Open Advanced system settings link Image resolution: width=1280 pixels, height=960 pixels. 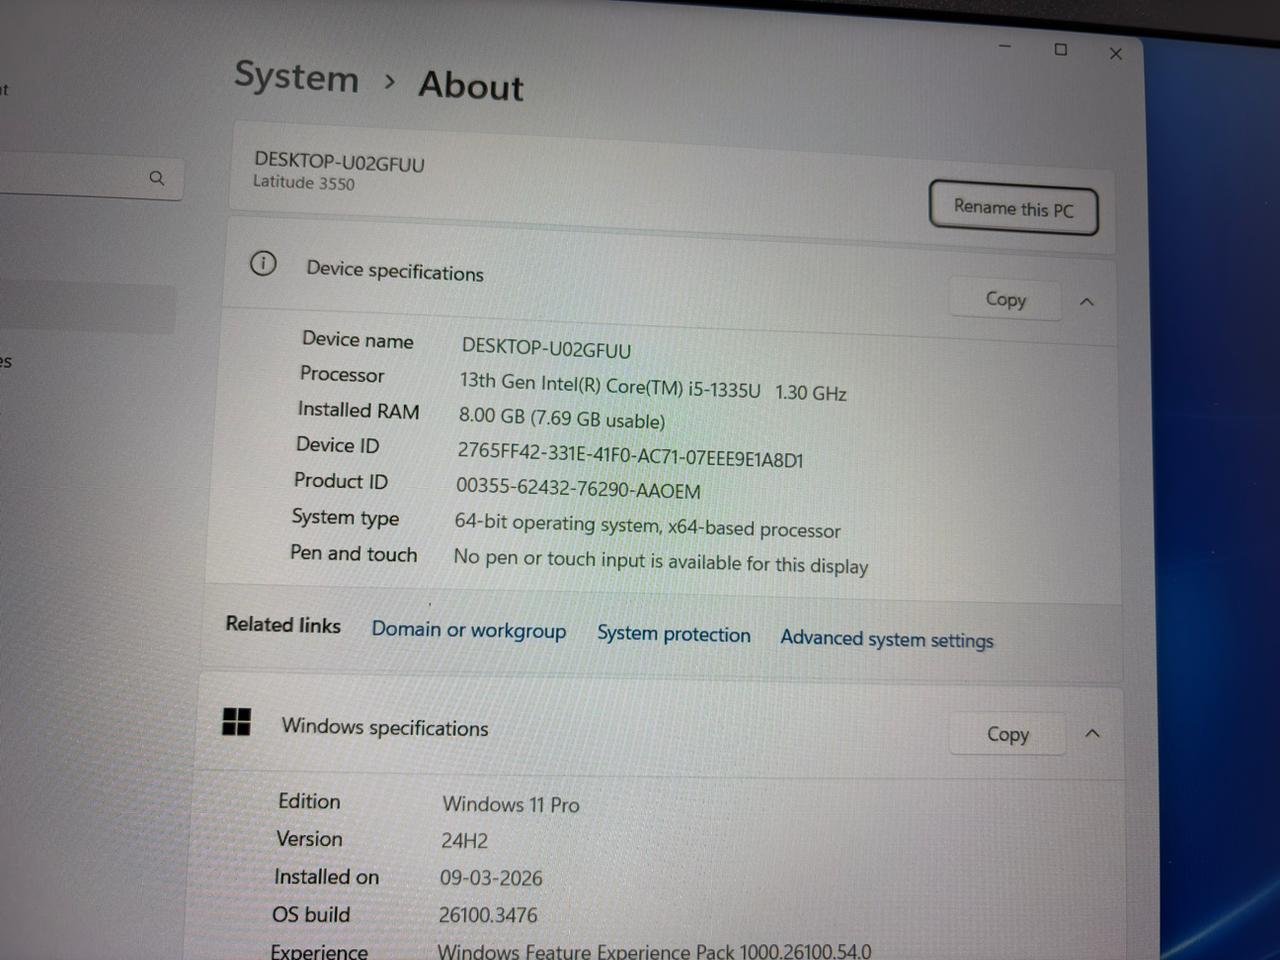(x=886, y=639)
